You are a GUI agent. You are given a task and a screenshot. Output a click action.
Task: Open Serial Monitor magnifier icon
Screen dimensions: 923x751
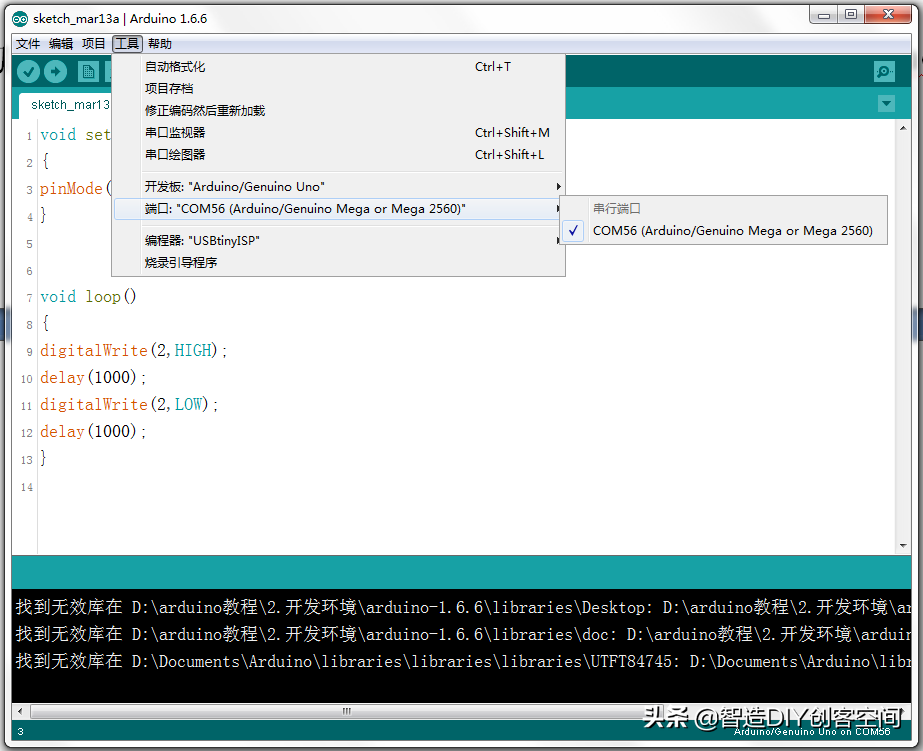pos(884,72)
